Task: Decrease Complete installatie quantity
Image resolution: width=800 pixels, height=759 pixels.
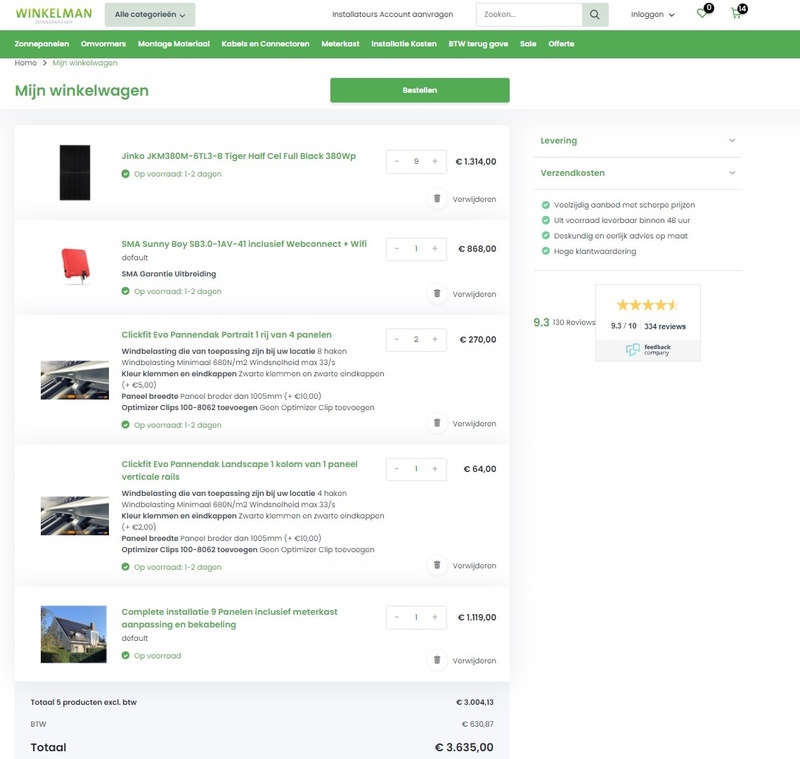Action: tap(396, 617)
